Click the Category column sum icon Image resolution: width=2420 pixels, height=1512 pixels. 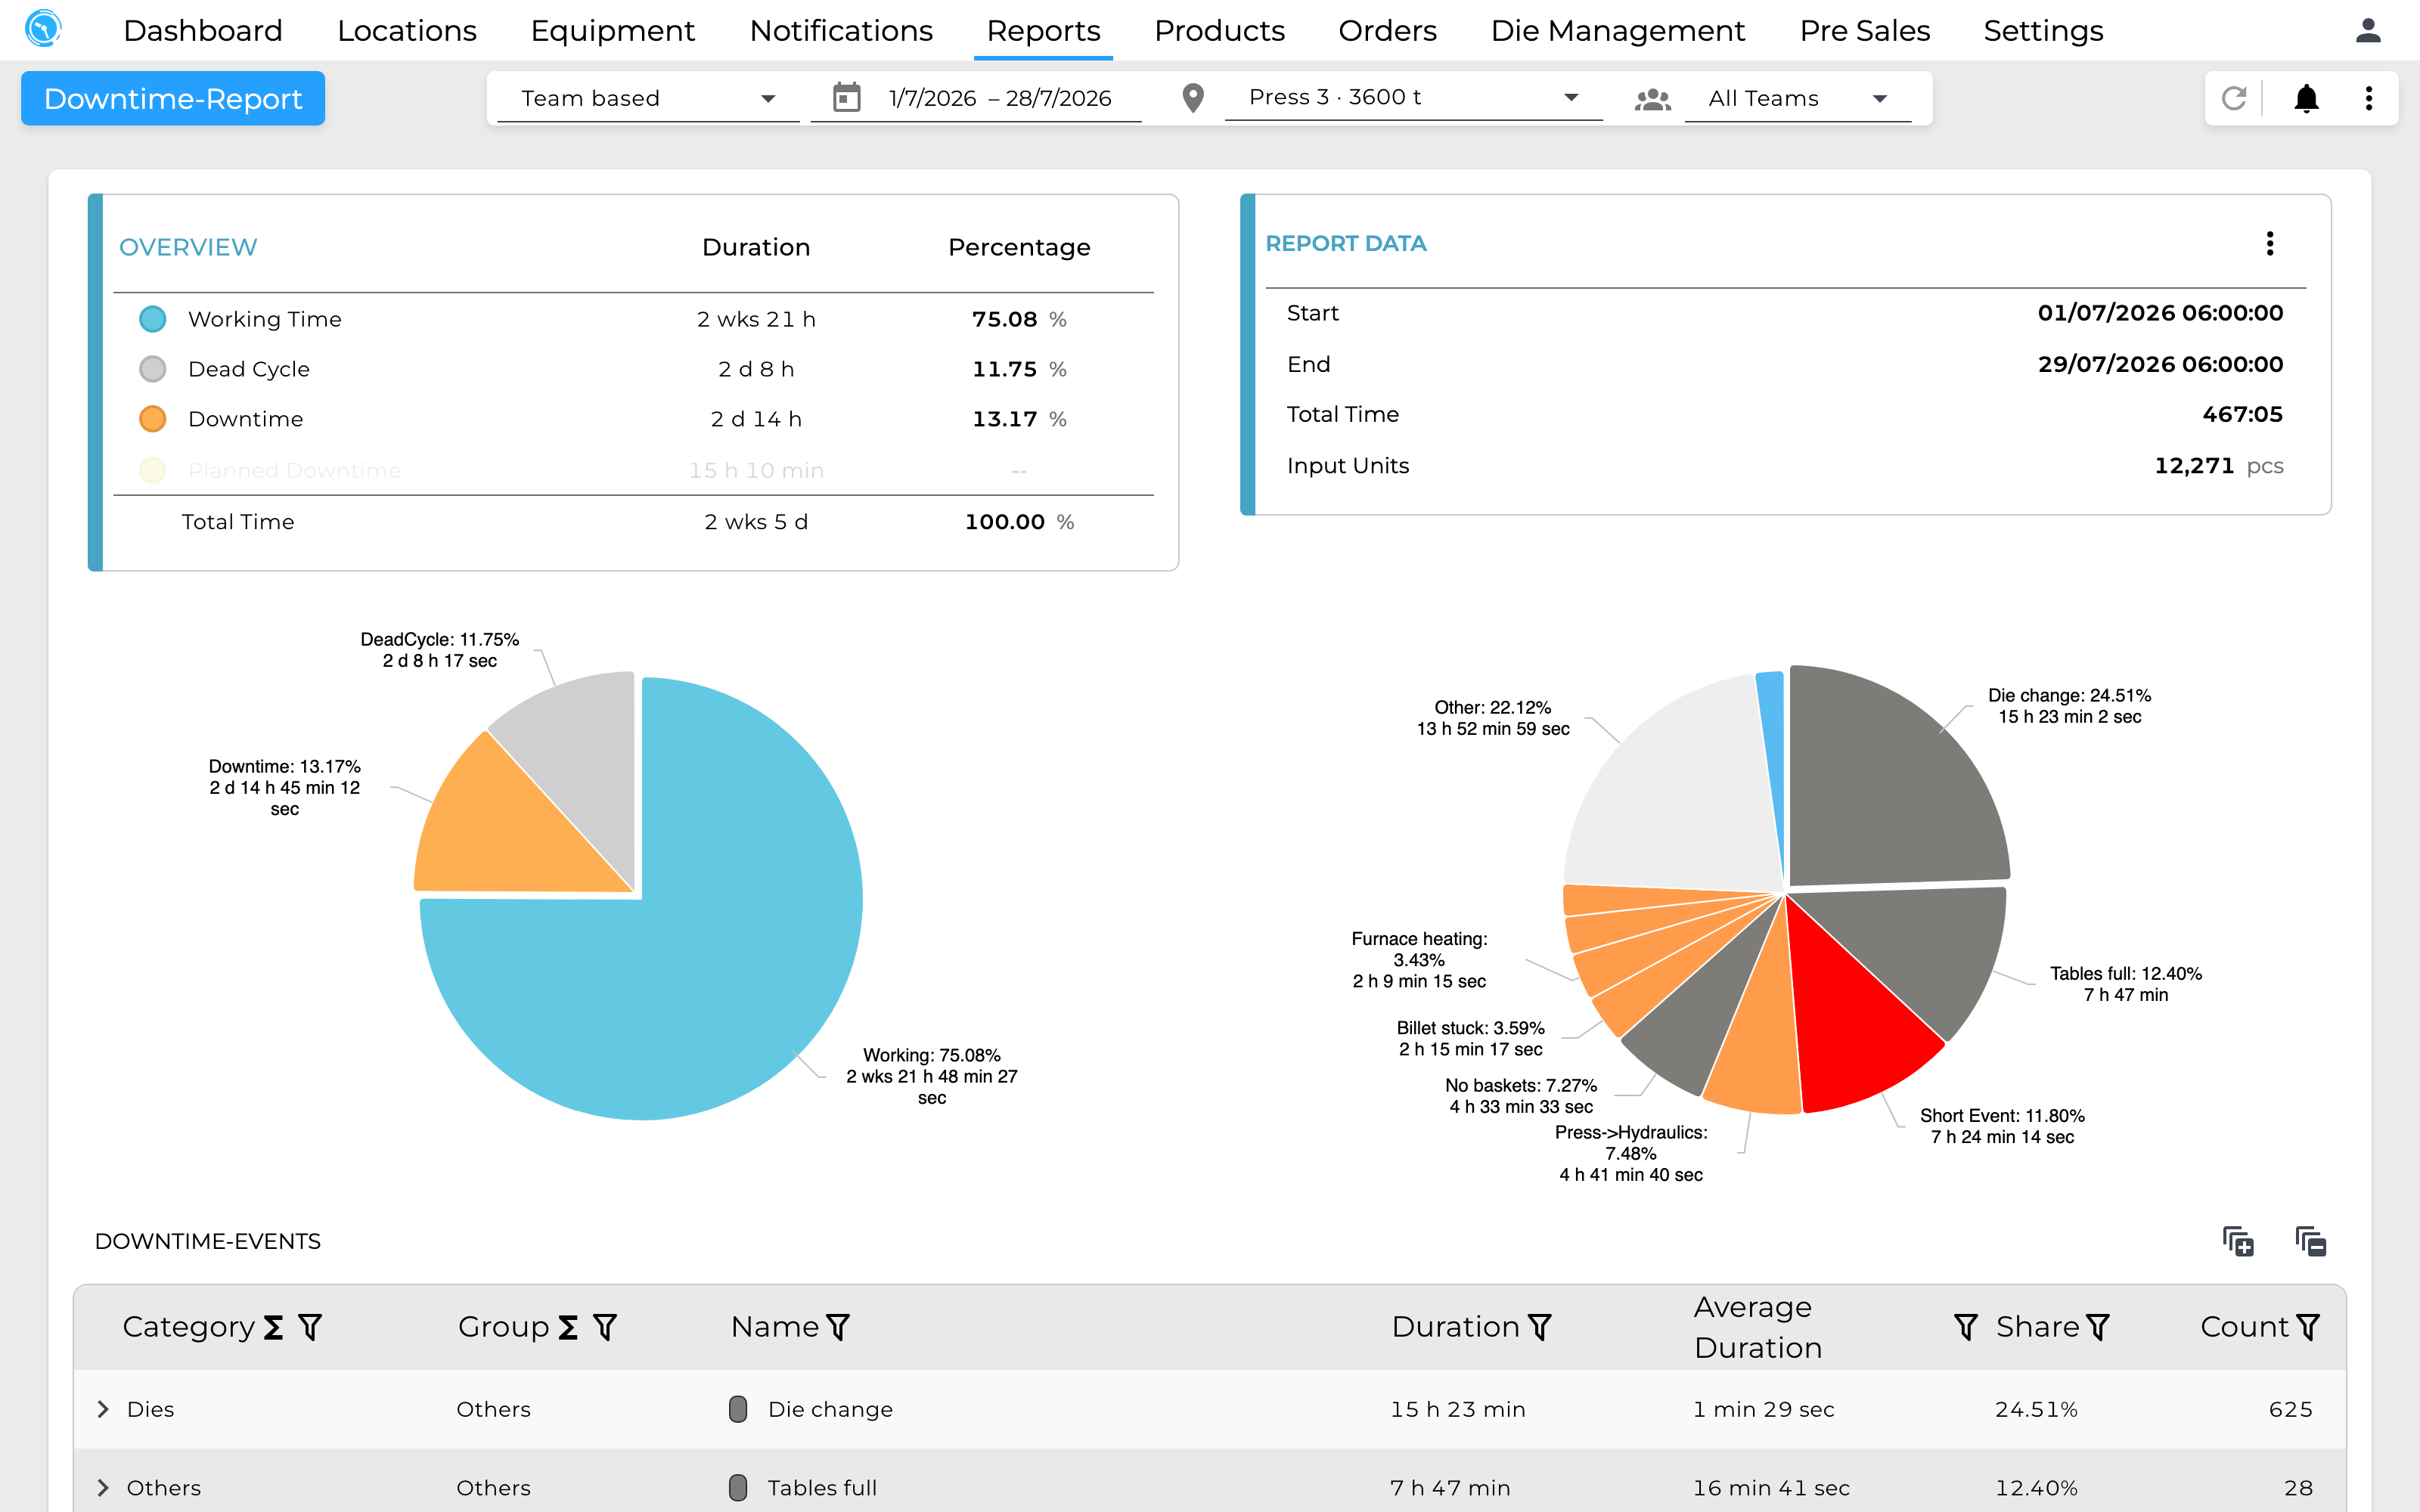(273, 1327)
